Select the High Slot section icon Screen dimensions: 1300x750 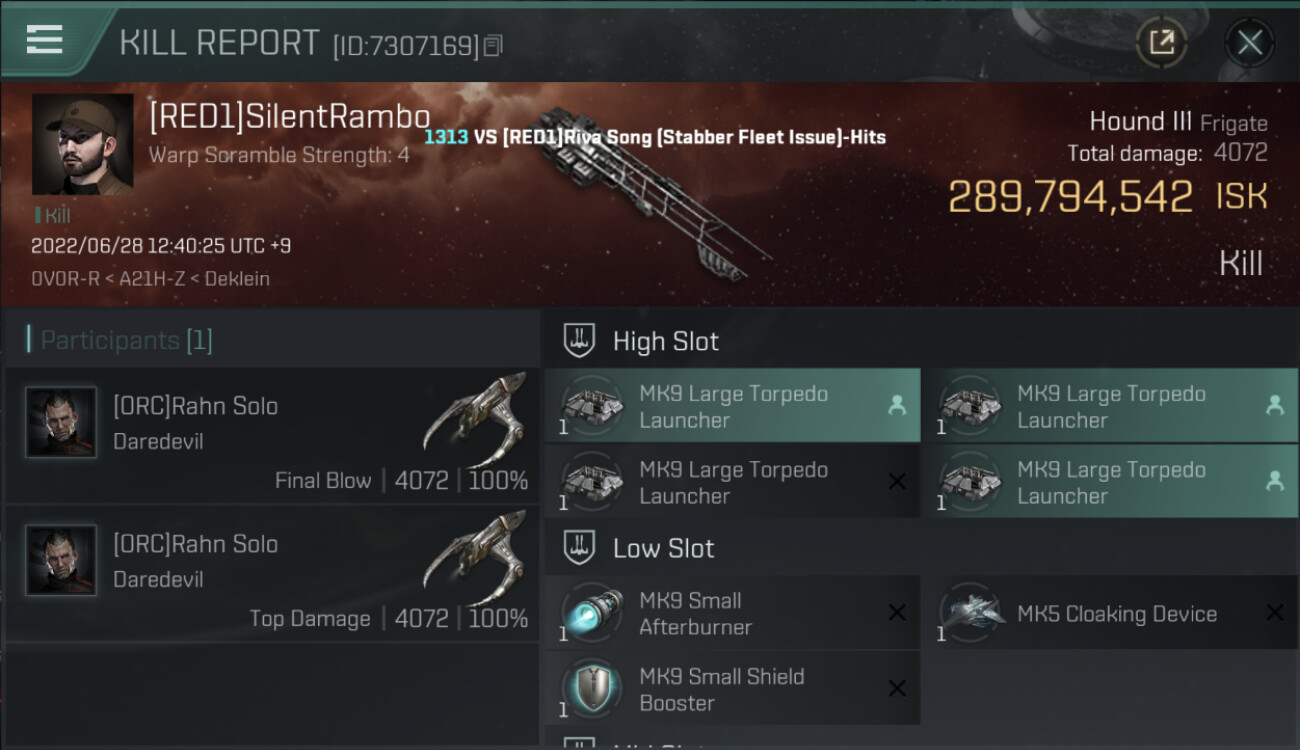pos(580,340)
